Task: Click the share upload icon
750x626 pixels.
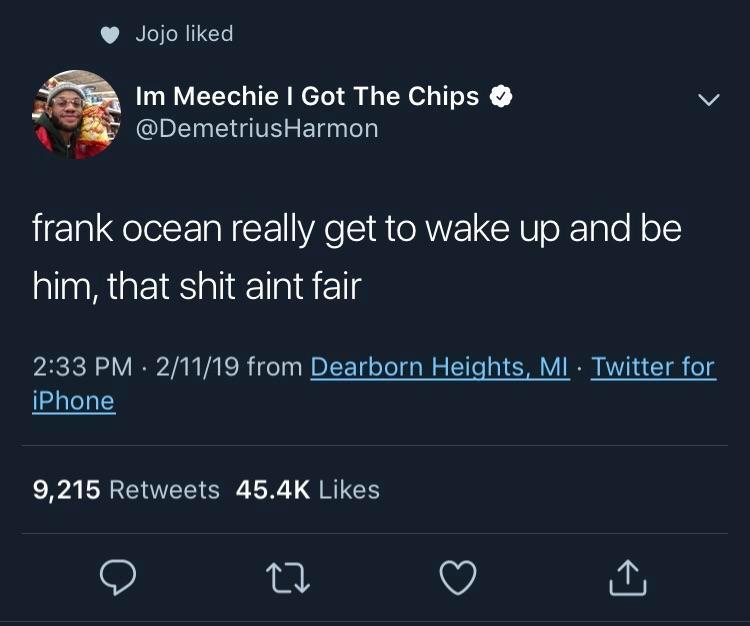Action: point(627,577)
